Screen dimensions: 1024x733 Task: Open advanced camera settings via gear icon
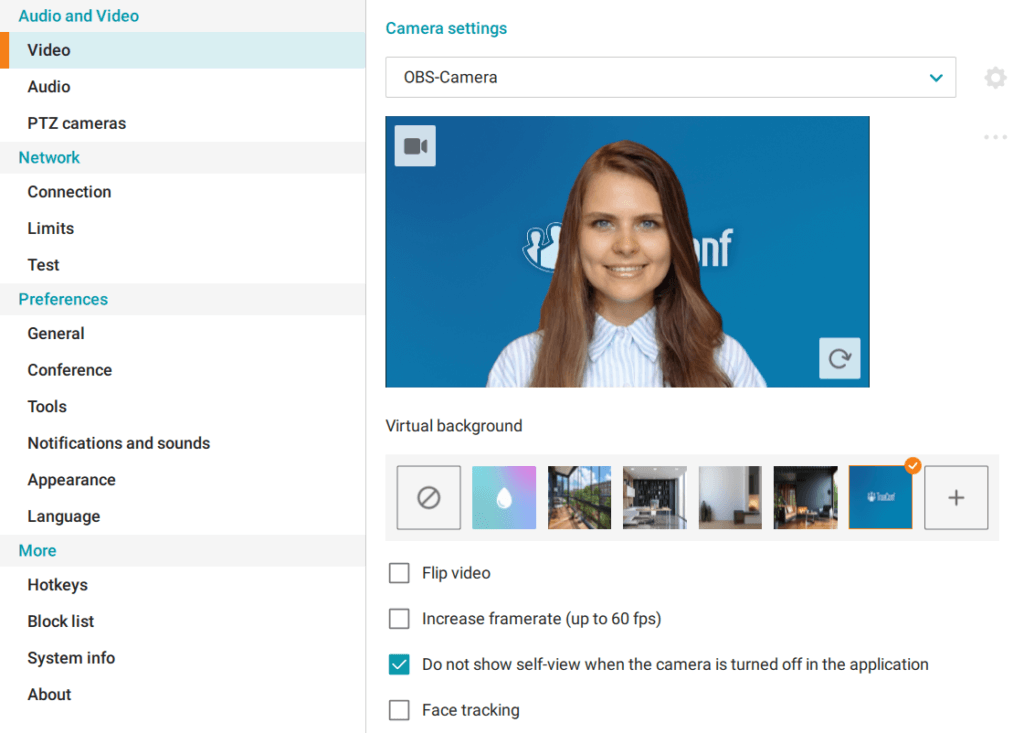[995, 77]
